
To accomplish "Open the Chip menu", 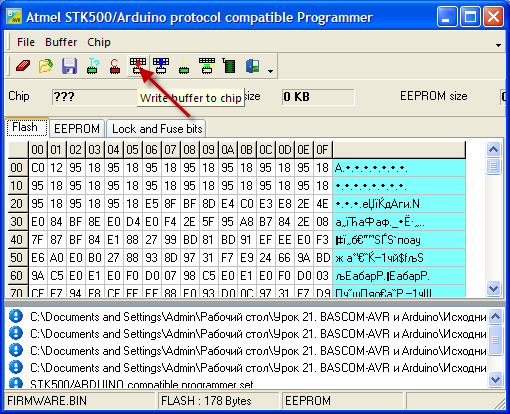I will click(99, 42).
